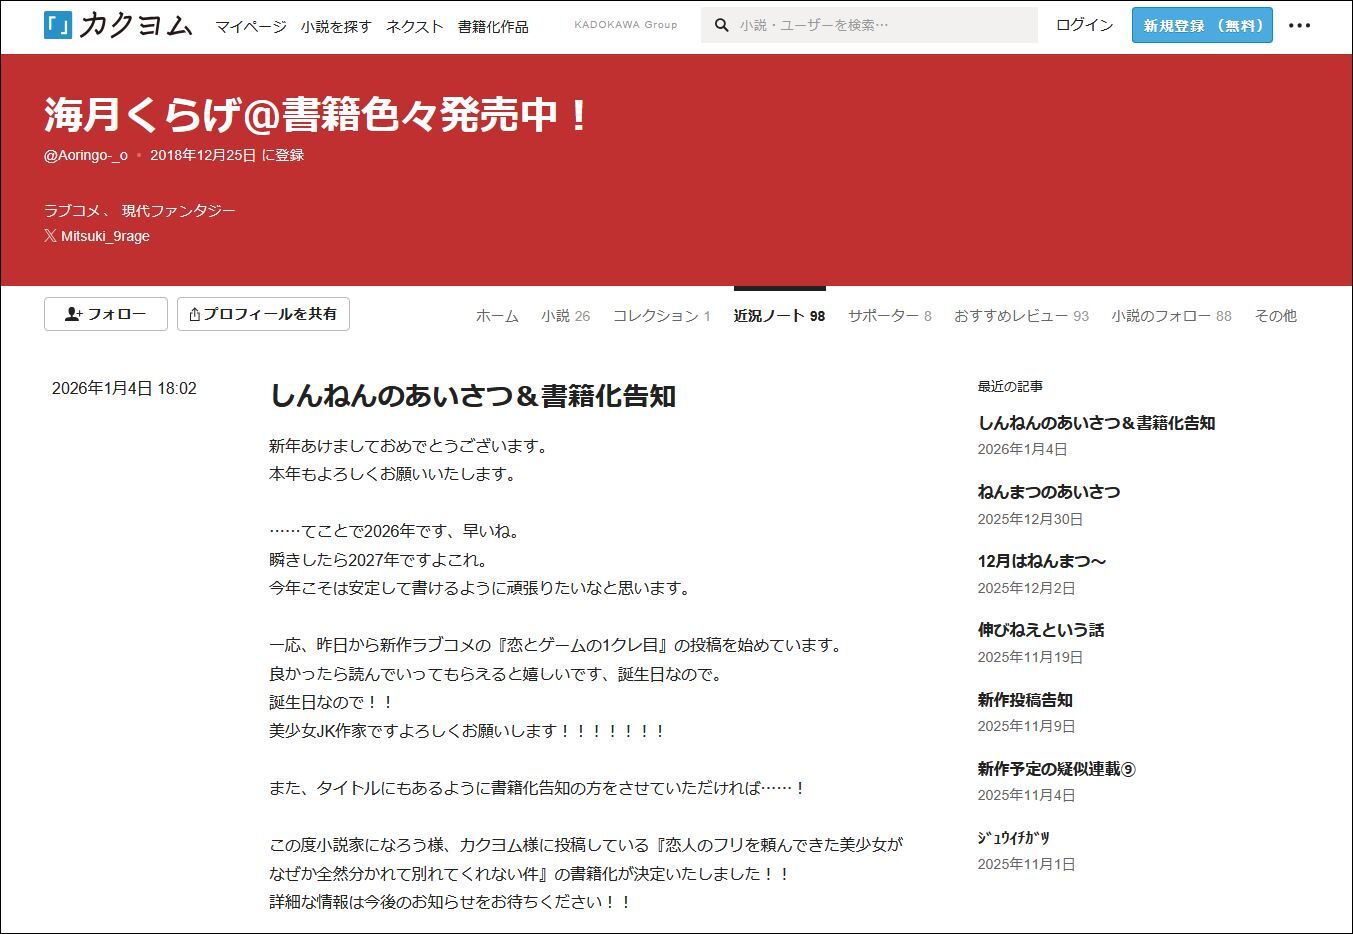This screenshot has width=1353, height=934.
Task: Open the サポーター tab
Action: pyautogui.click(x=889, y=315)
